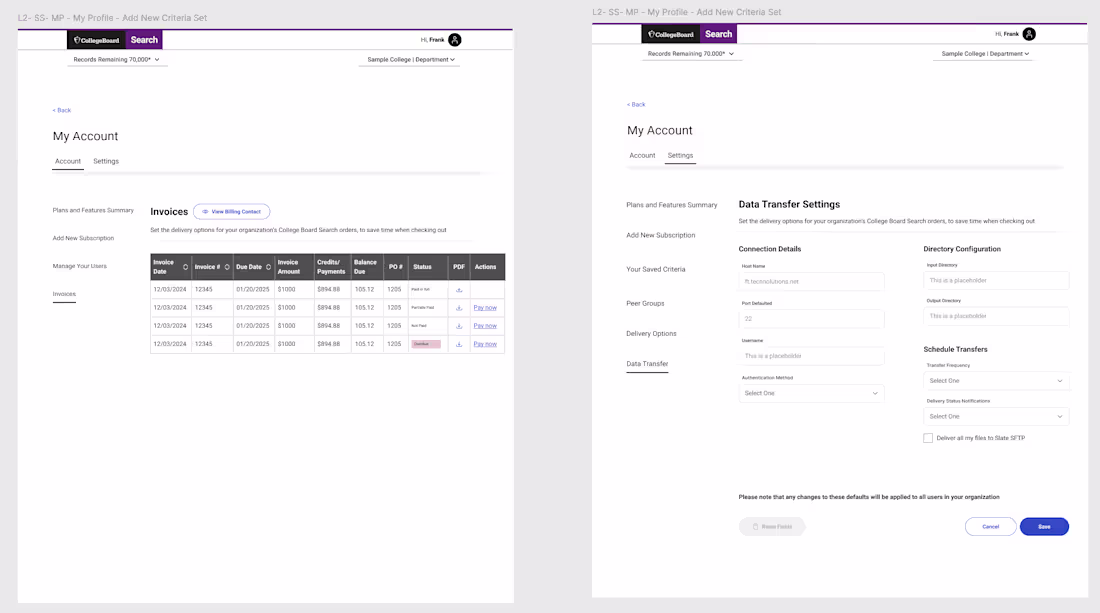Click the Input Directory field

996,280
